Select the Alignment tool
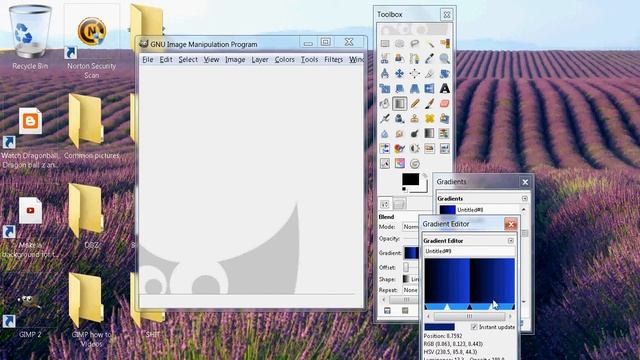 coord(414,73)
